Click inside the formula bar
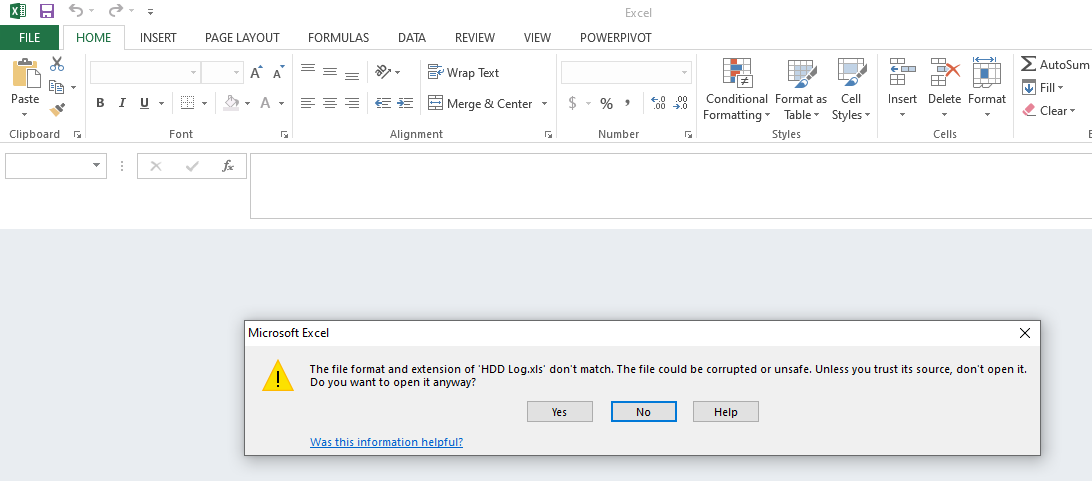 tap(671, 185)
